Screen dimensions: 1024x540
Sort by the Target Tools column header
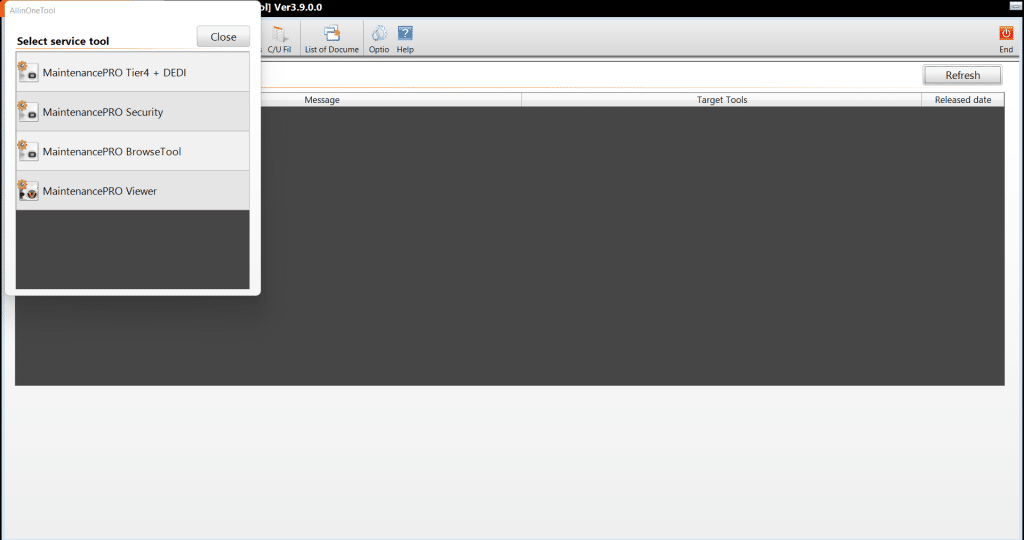tap(722, 100)
